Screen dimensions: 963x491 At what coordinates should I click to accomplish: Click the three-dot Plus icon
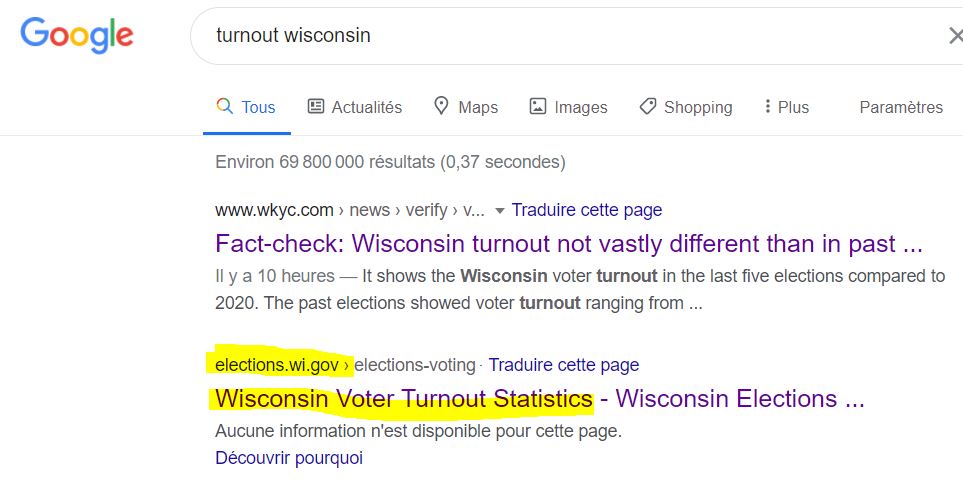pos(767,106)
